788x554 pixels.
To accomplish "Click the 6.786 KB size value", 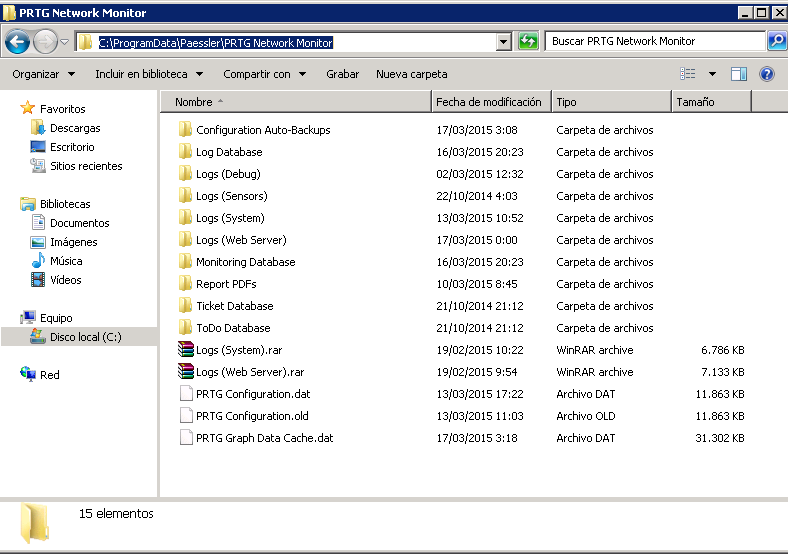I will coord(723,350).
